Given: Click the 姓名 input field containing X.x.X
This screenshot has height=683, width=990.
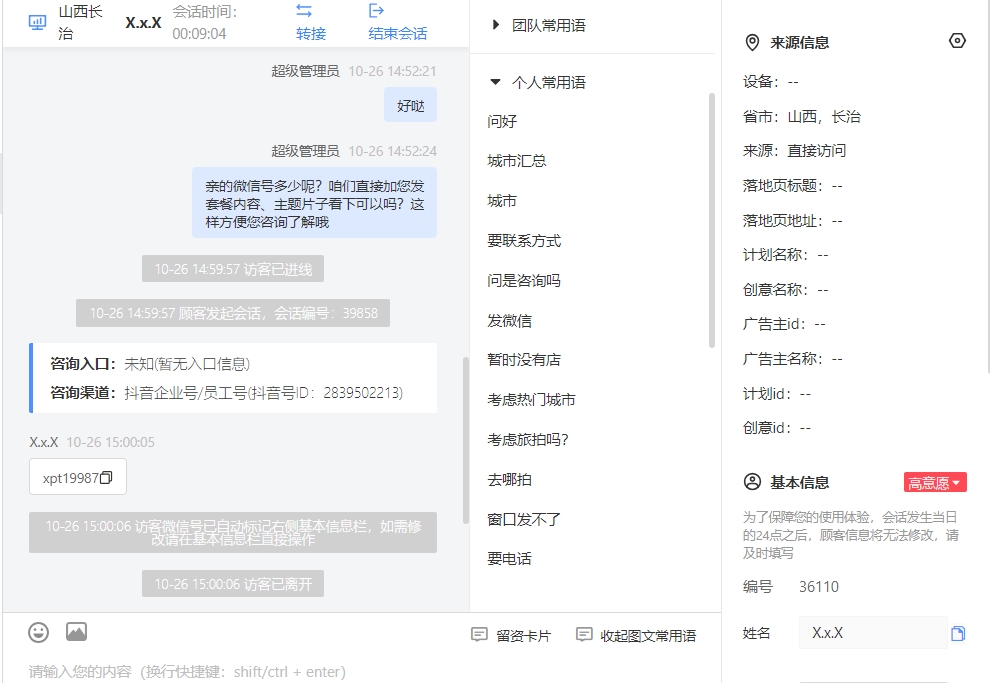Looking at the screenshot, I should 873,633.
